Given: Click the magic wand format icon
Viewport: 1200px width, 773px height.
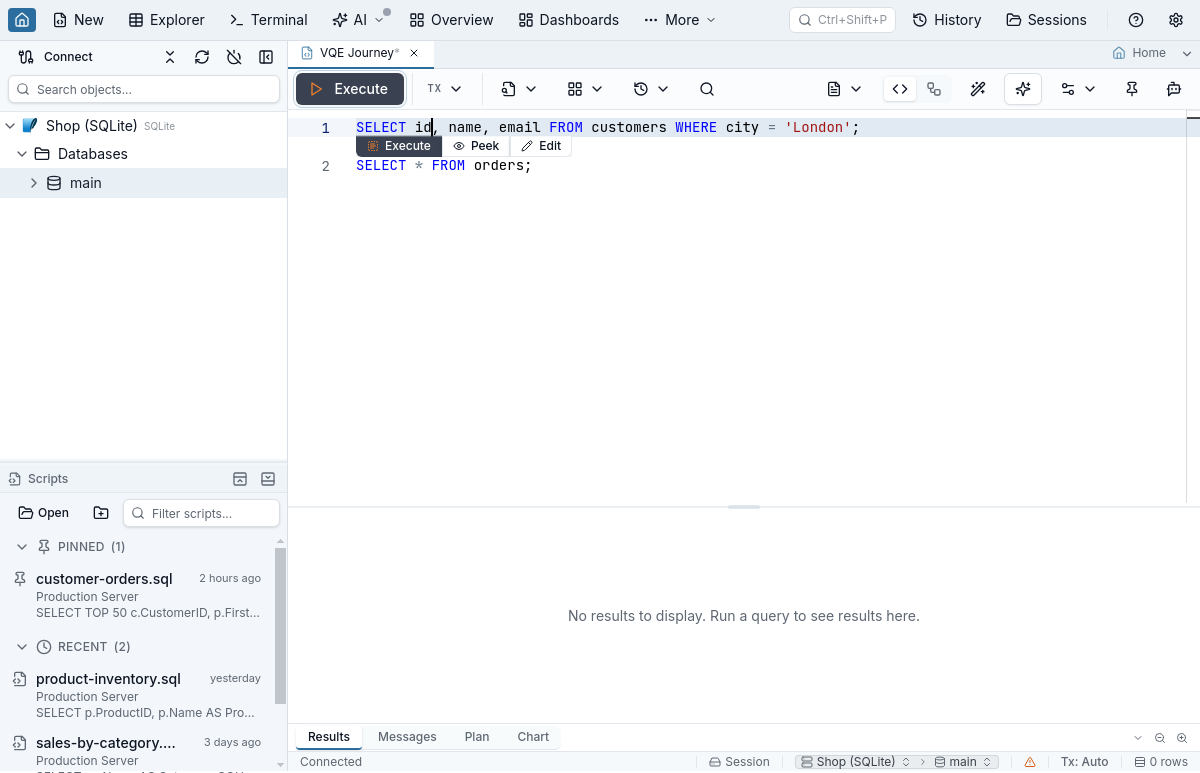Looking at the screenshot, I should 978,89.
